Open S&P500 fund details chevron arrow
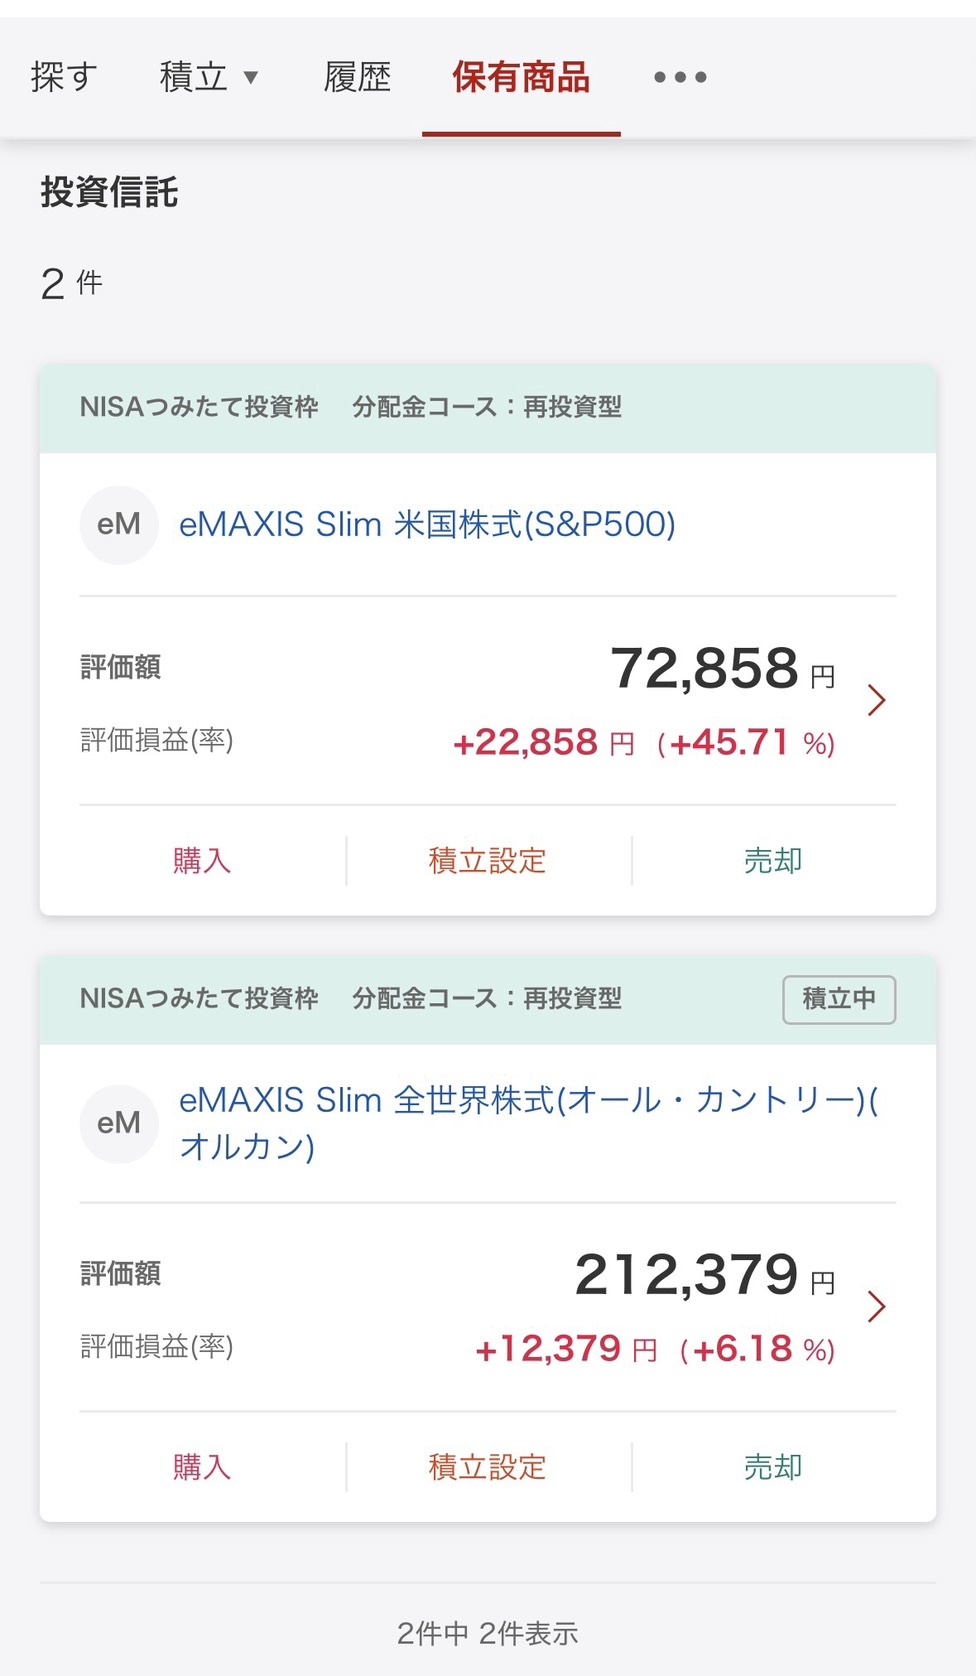The width and height of the screenshot is (976, 1676). tap(877, 700)
